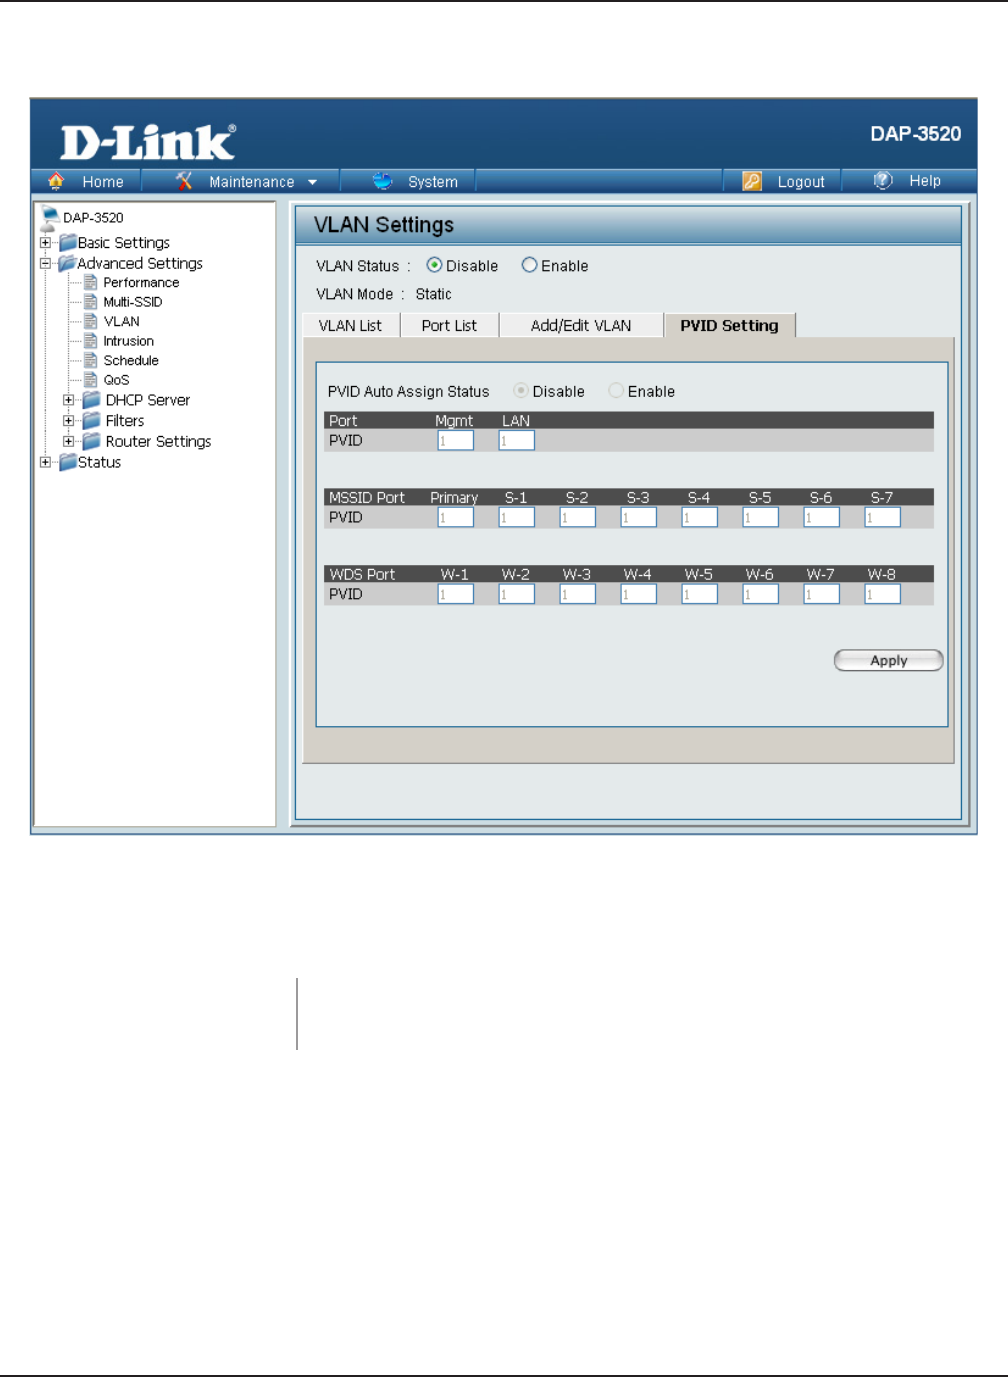Select PVID Auto Assign Disable radio
This screenshot has width=1008, height=1377.
pyautogui.click(x=521, y=391)
